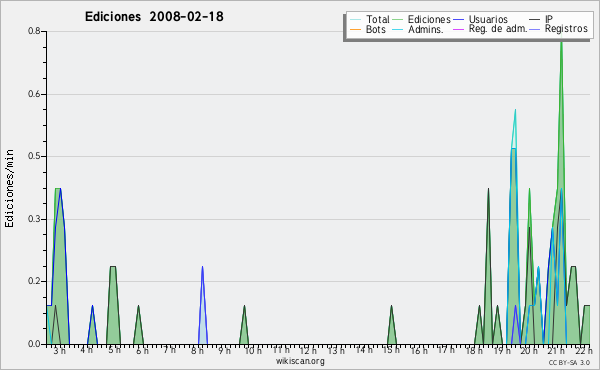Click the '12 h' x-axis label
Image resolution: width=600 pixels, height=370 pixels.
pyautogui.click(x=308, y=350)
